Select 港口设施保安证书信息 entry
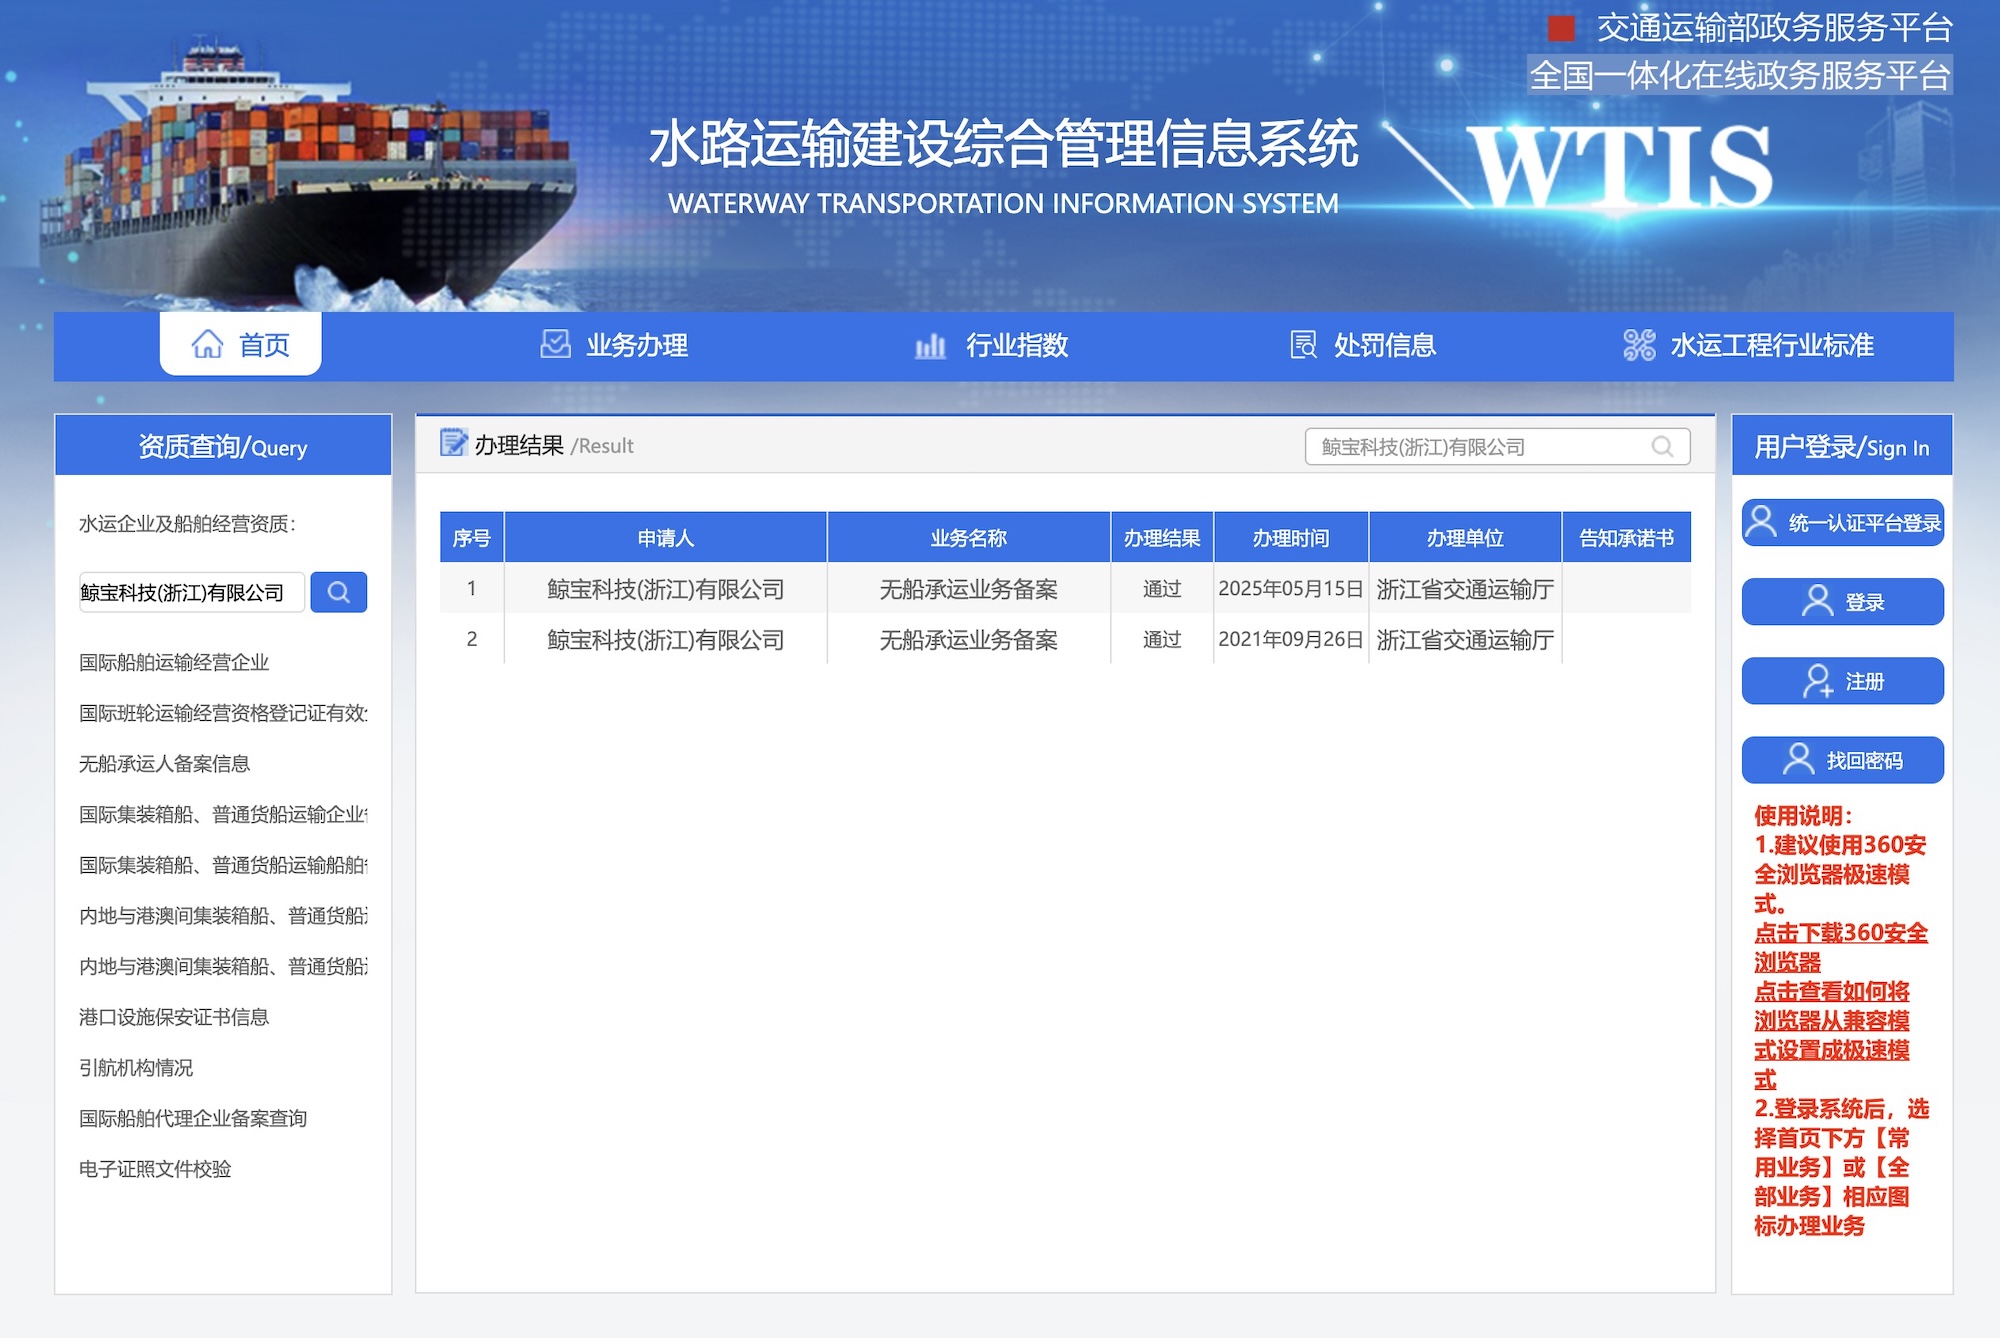The height and width of the screenshot is (1338, 2000). tap(175, 1017)
